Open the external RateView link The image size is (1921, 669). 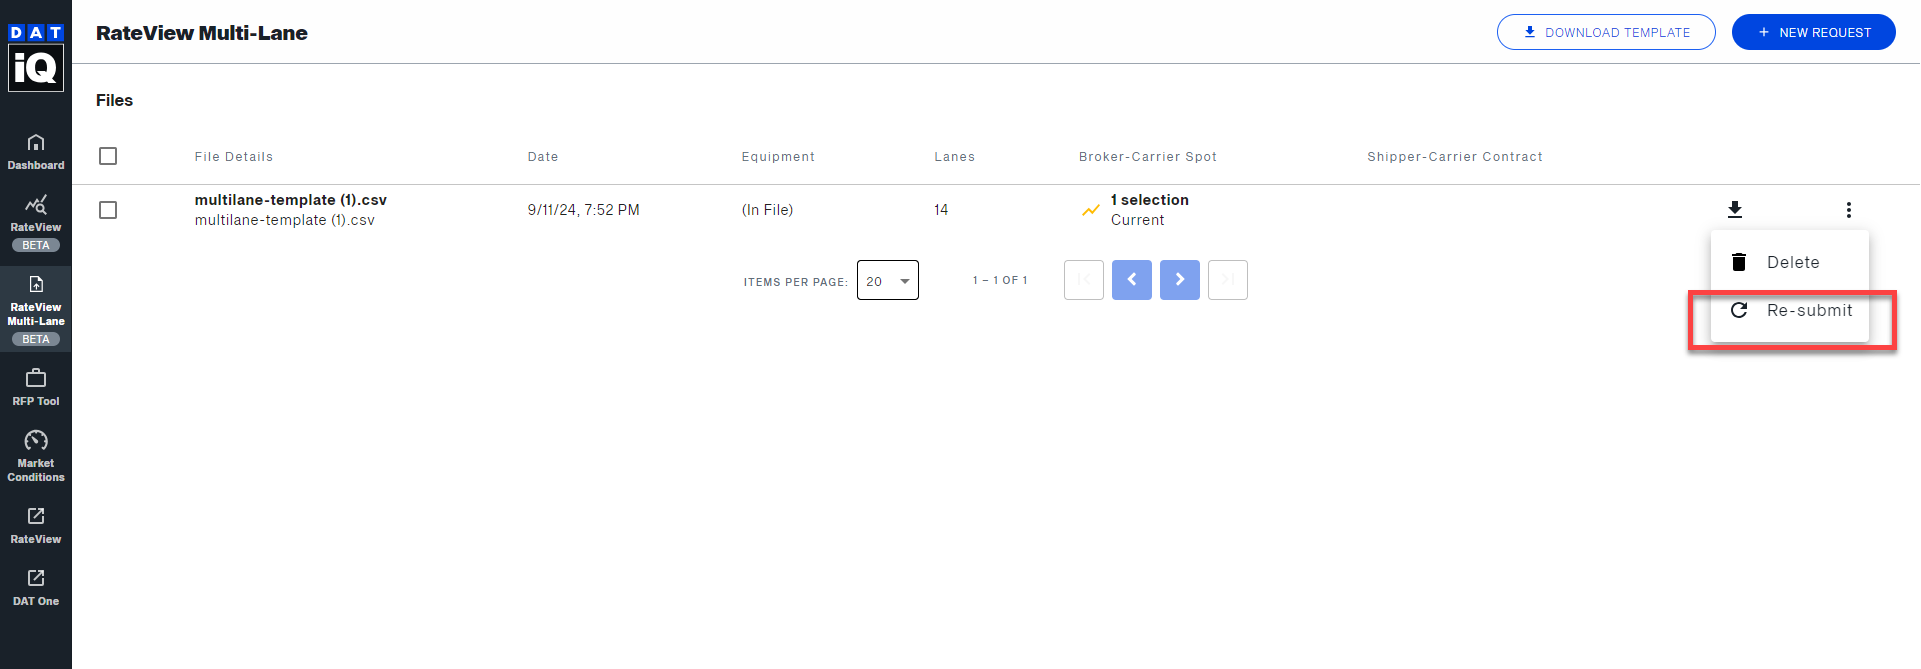[x=36, y=525]
